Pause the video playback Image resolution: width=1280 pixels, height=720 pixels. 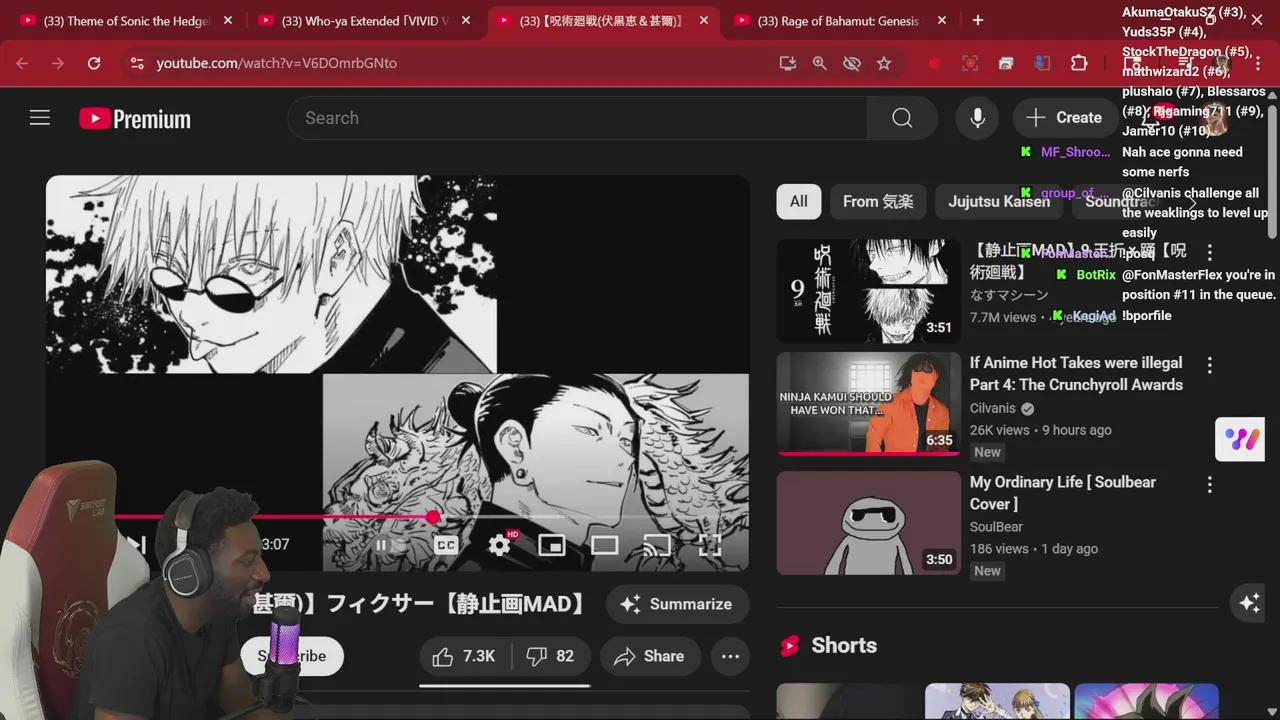point(381,545)
